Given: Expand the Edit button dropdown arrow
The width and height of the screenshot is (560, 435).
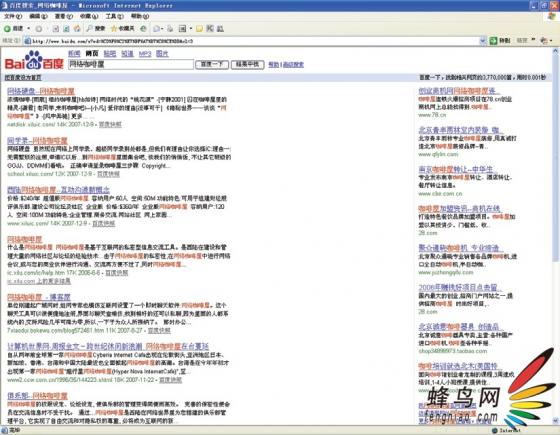Looking at the screenshot, I should pyautogui.click(x=191, y=29).
